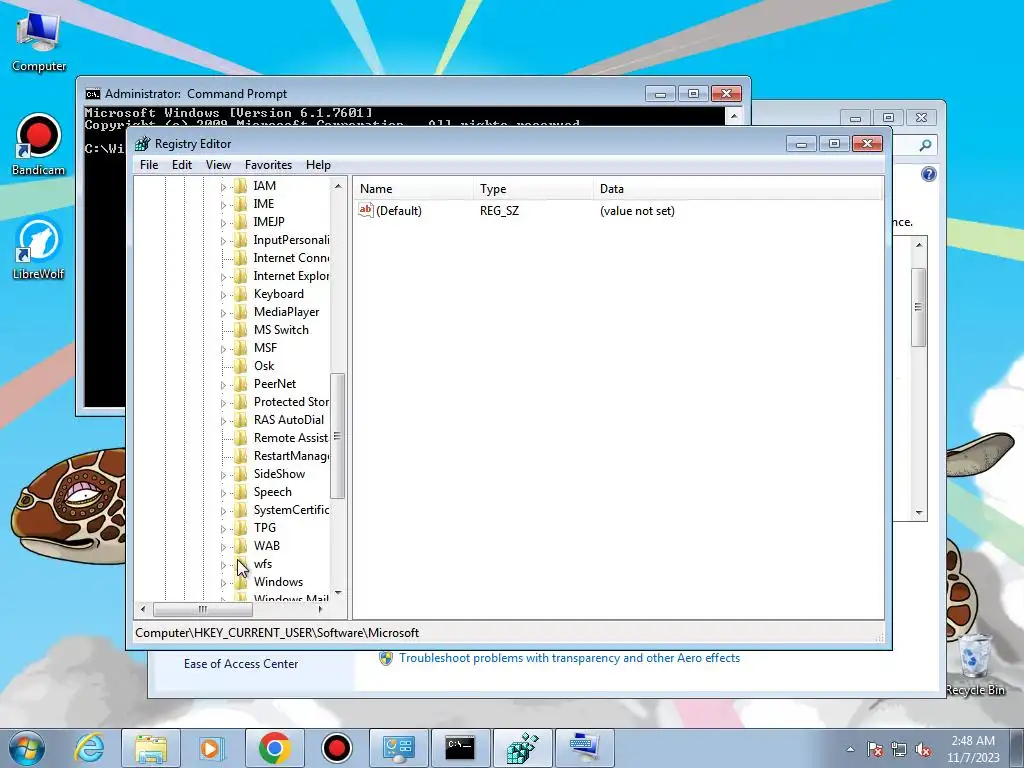
Task: Open the Help menu in Registry Editor
Action: point(318,165)
